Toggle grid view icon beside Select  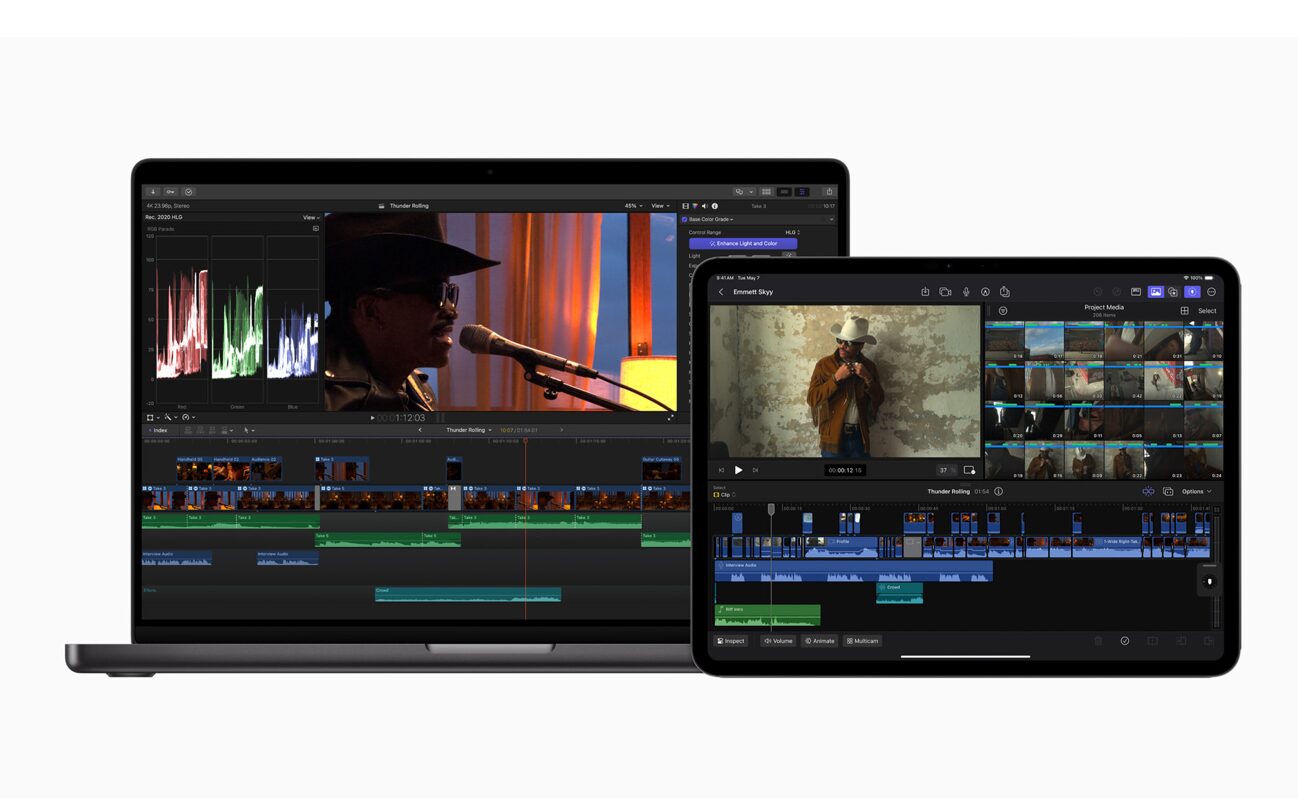pos(1184,311)
